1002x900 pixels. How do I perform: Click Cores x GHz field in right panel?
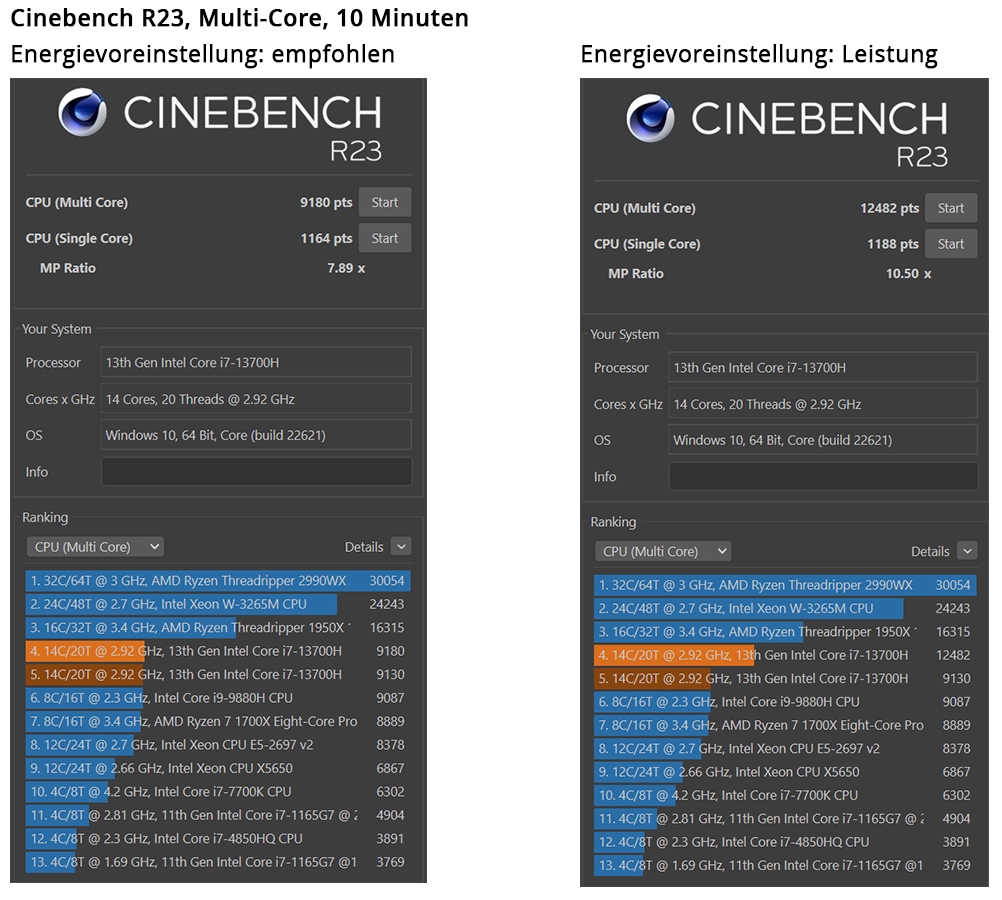[x=823, y=404]
